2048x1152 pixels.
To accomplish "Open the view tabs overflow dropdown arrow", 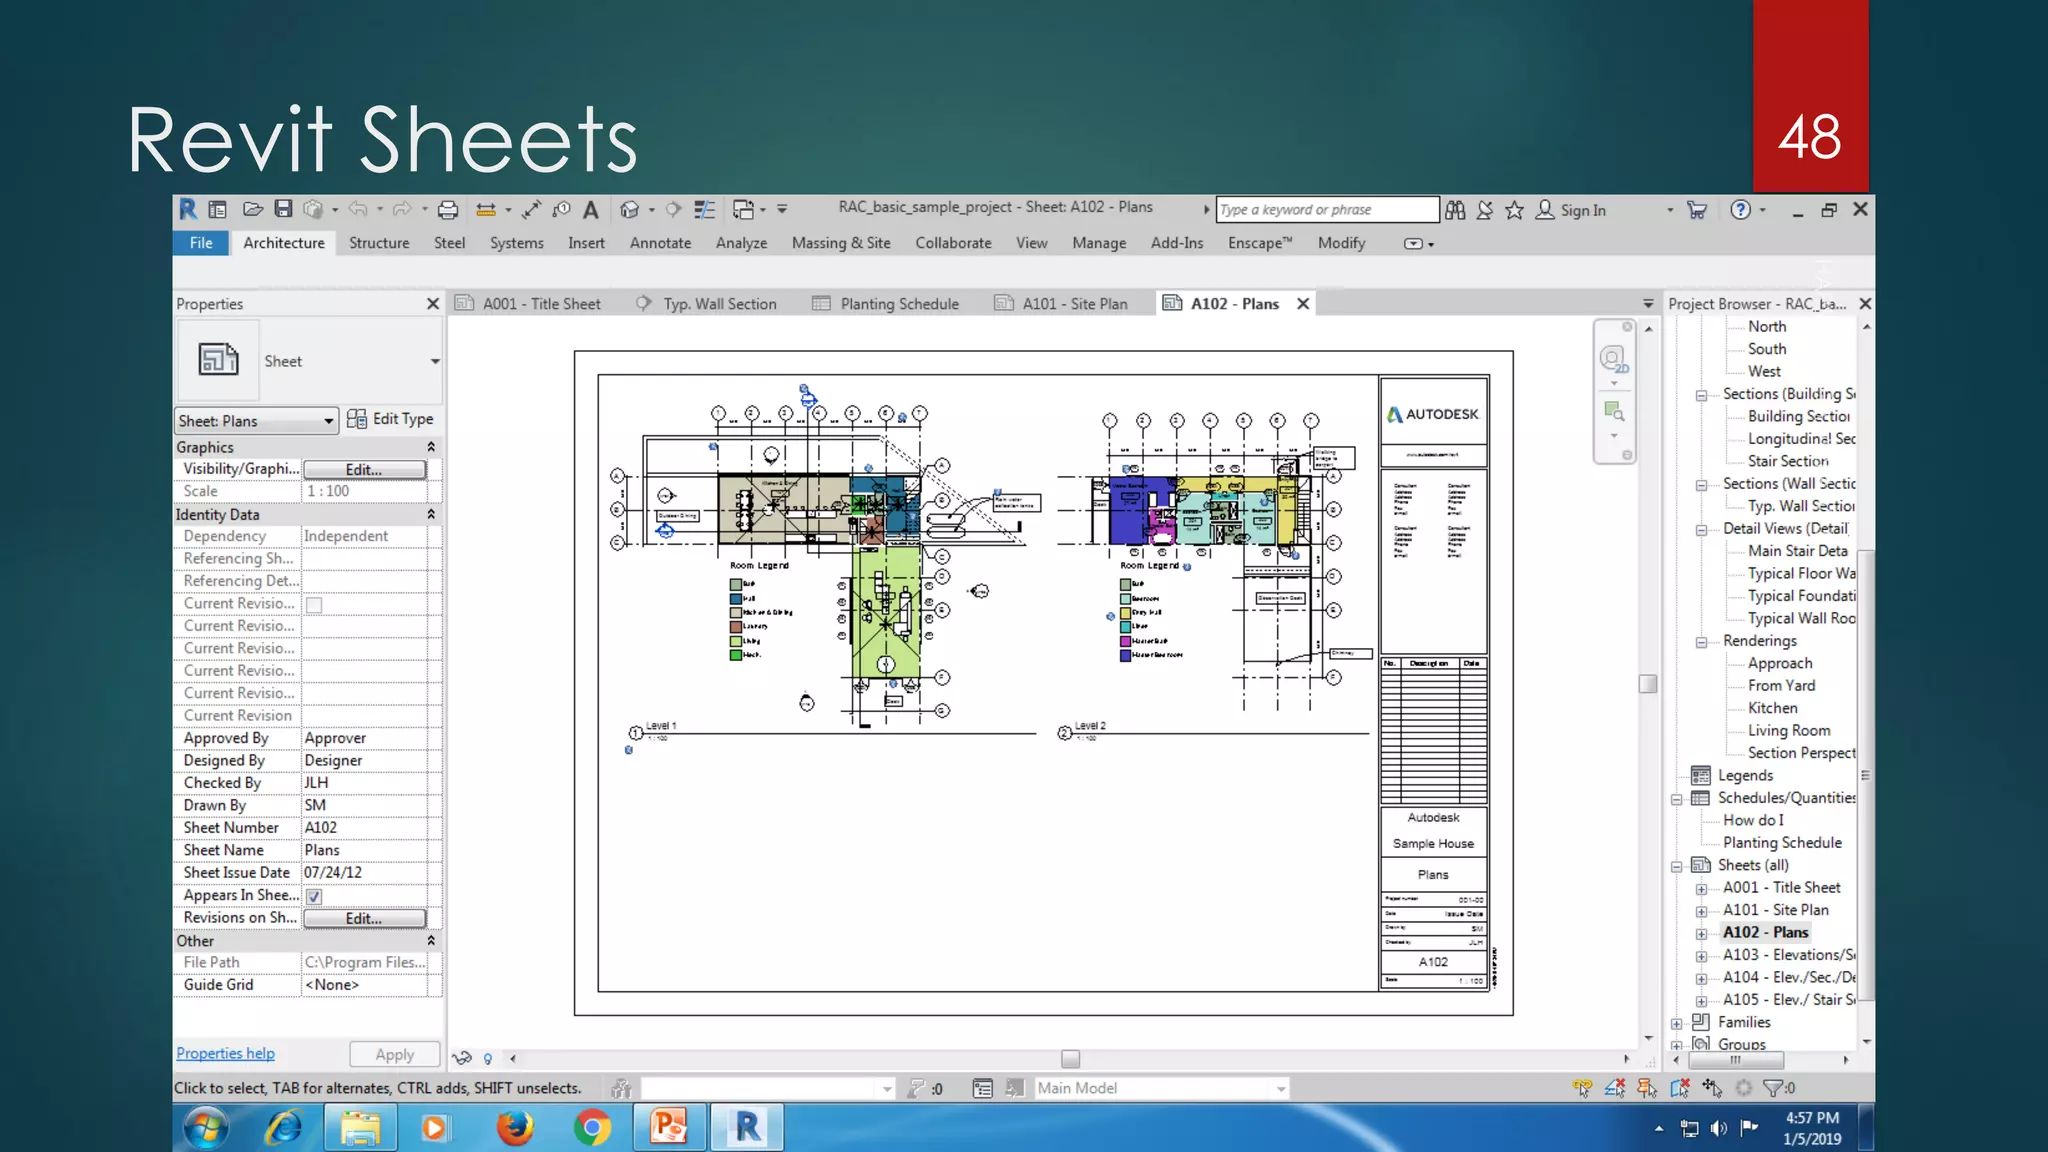I will (1648, 303).
